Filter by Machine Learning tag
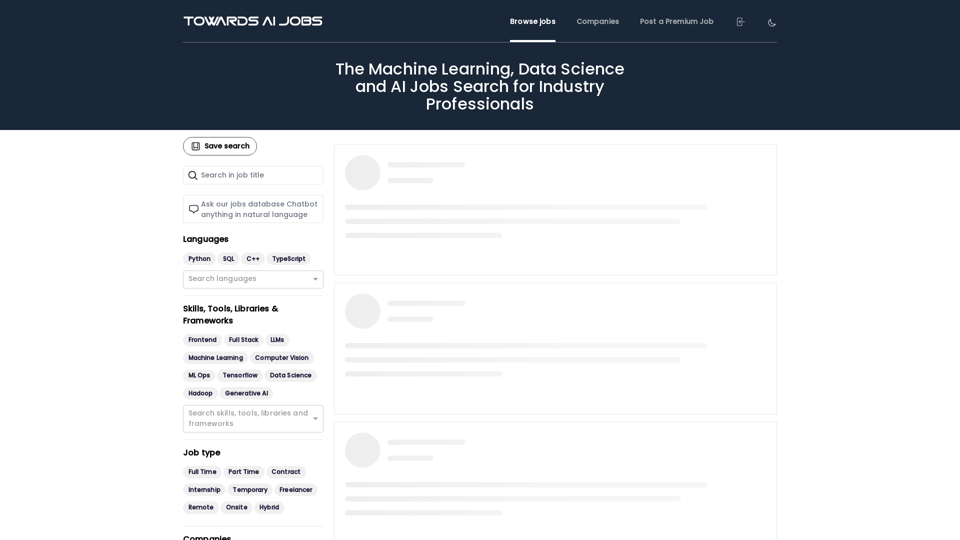Image resolution: width=960 pixels, height=540 pixels. coord(216,358)
